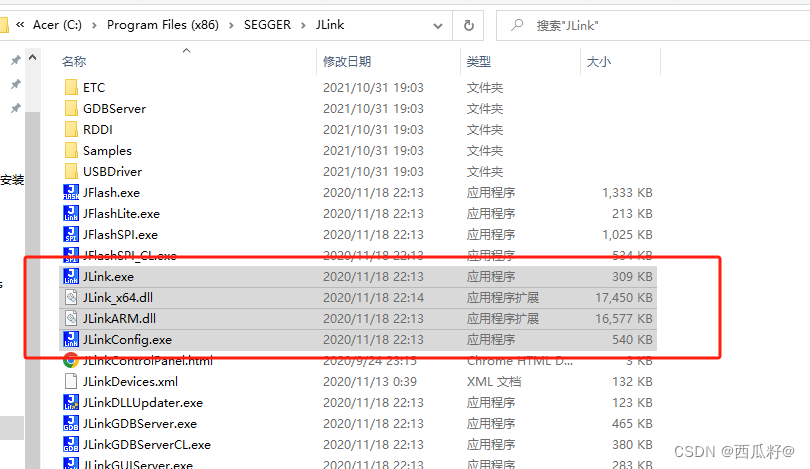Click the 540 KB size of JLinkConfig.exe
810x469 pixels.
632,339
